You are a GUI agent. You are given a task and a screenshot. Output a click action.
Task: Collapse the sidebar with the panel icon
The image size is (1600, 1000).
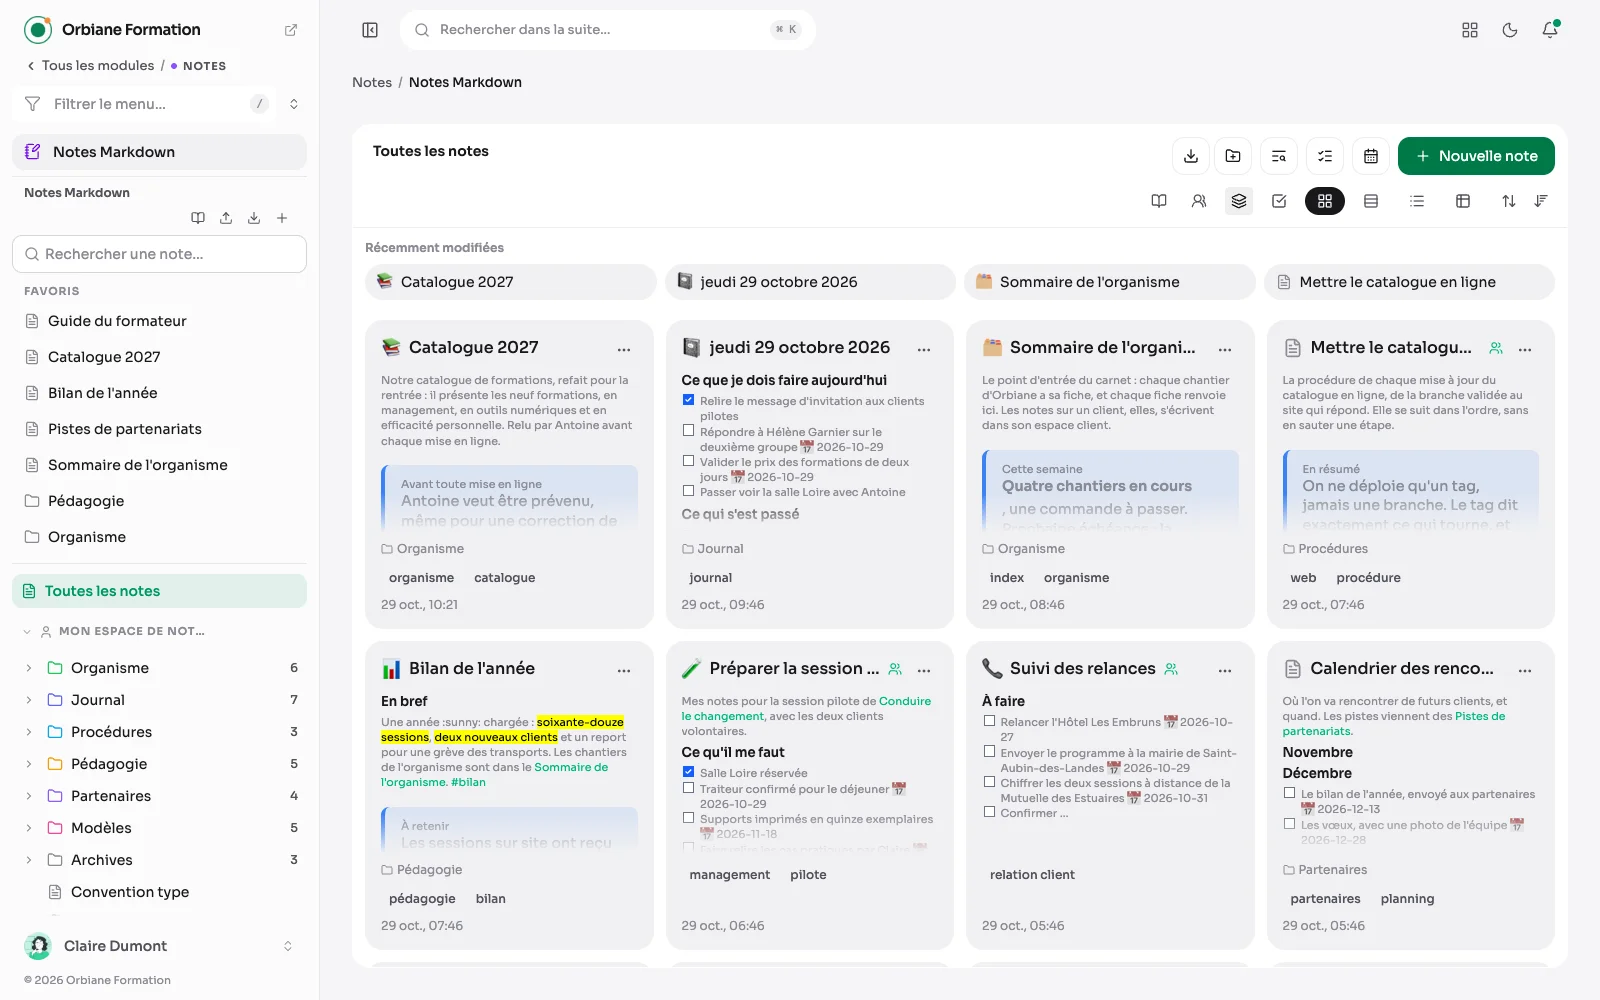(x=370, y=30)
